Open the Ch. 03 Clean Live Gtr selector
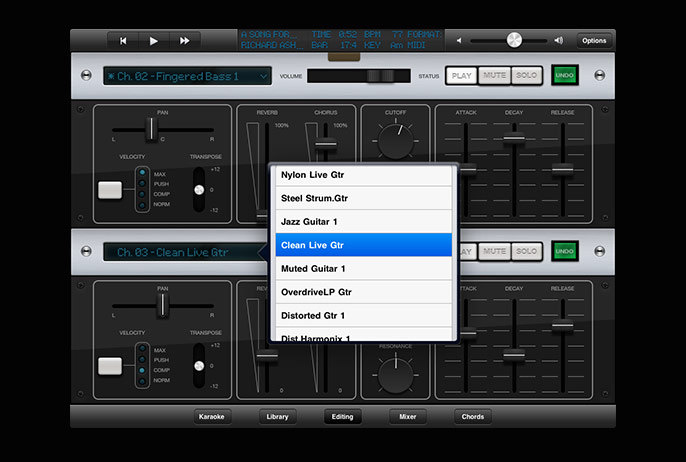Screen dimensions: 686x462 (184, 252)
